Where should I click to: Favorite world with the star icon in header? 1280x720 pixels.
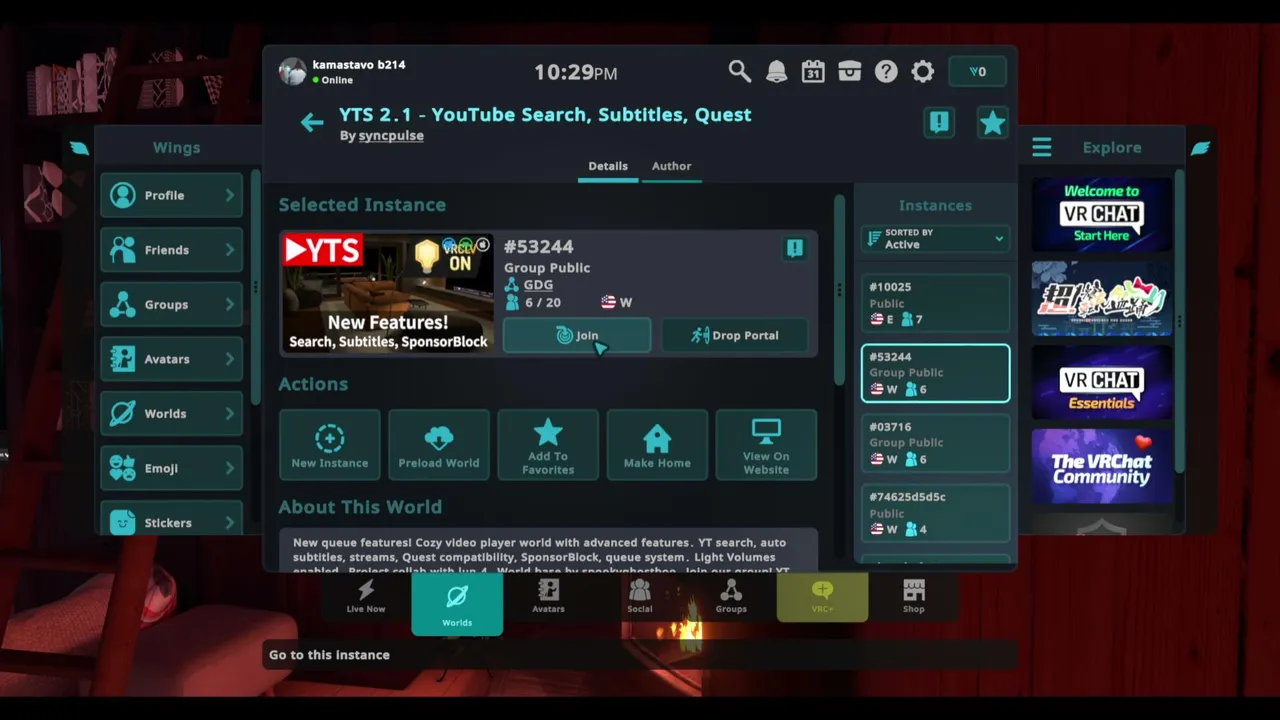point(992,122)
